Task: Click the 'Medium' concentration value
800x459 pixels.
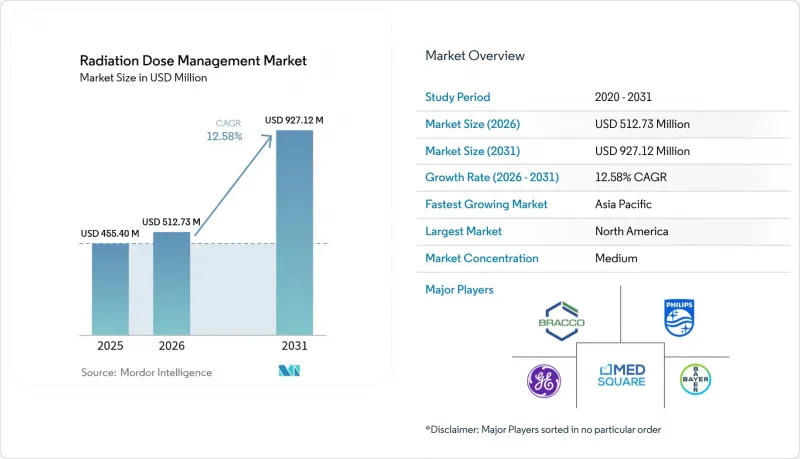Action: pyautogui.click(x=616, y=258)
